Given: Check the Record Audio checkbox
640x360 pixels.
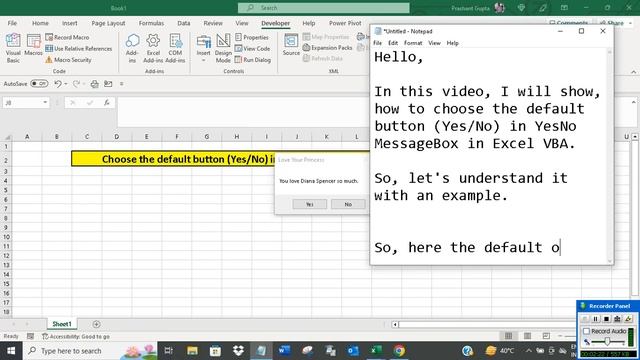Looking at the screenshot, I should 587,331.
